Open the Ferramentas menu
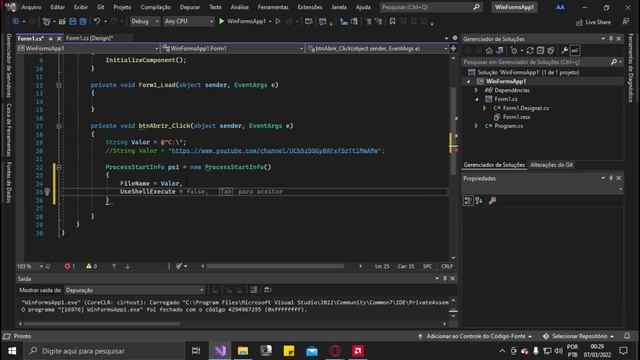 (273, 7)
